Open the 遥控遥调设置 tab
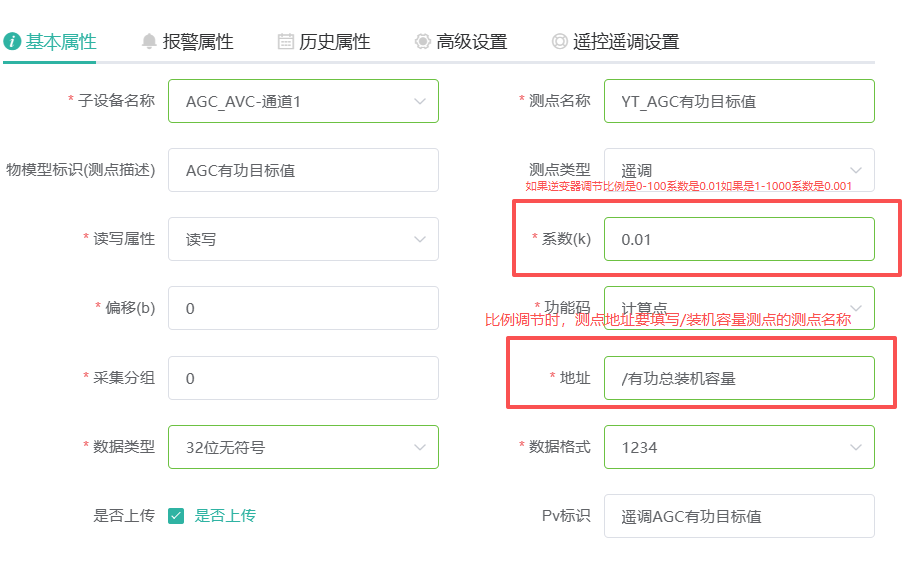The width and height of the screenshot is (913, 567). pos(625,41)
